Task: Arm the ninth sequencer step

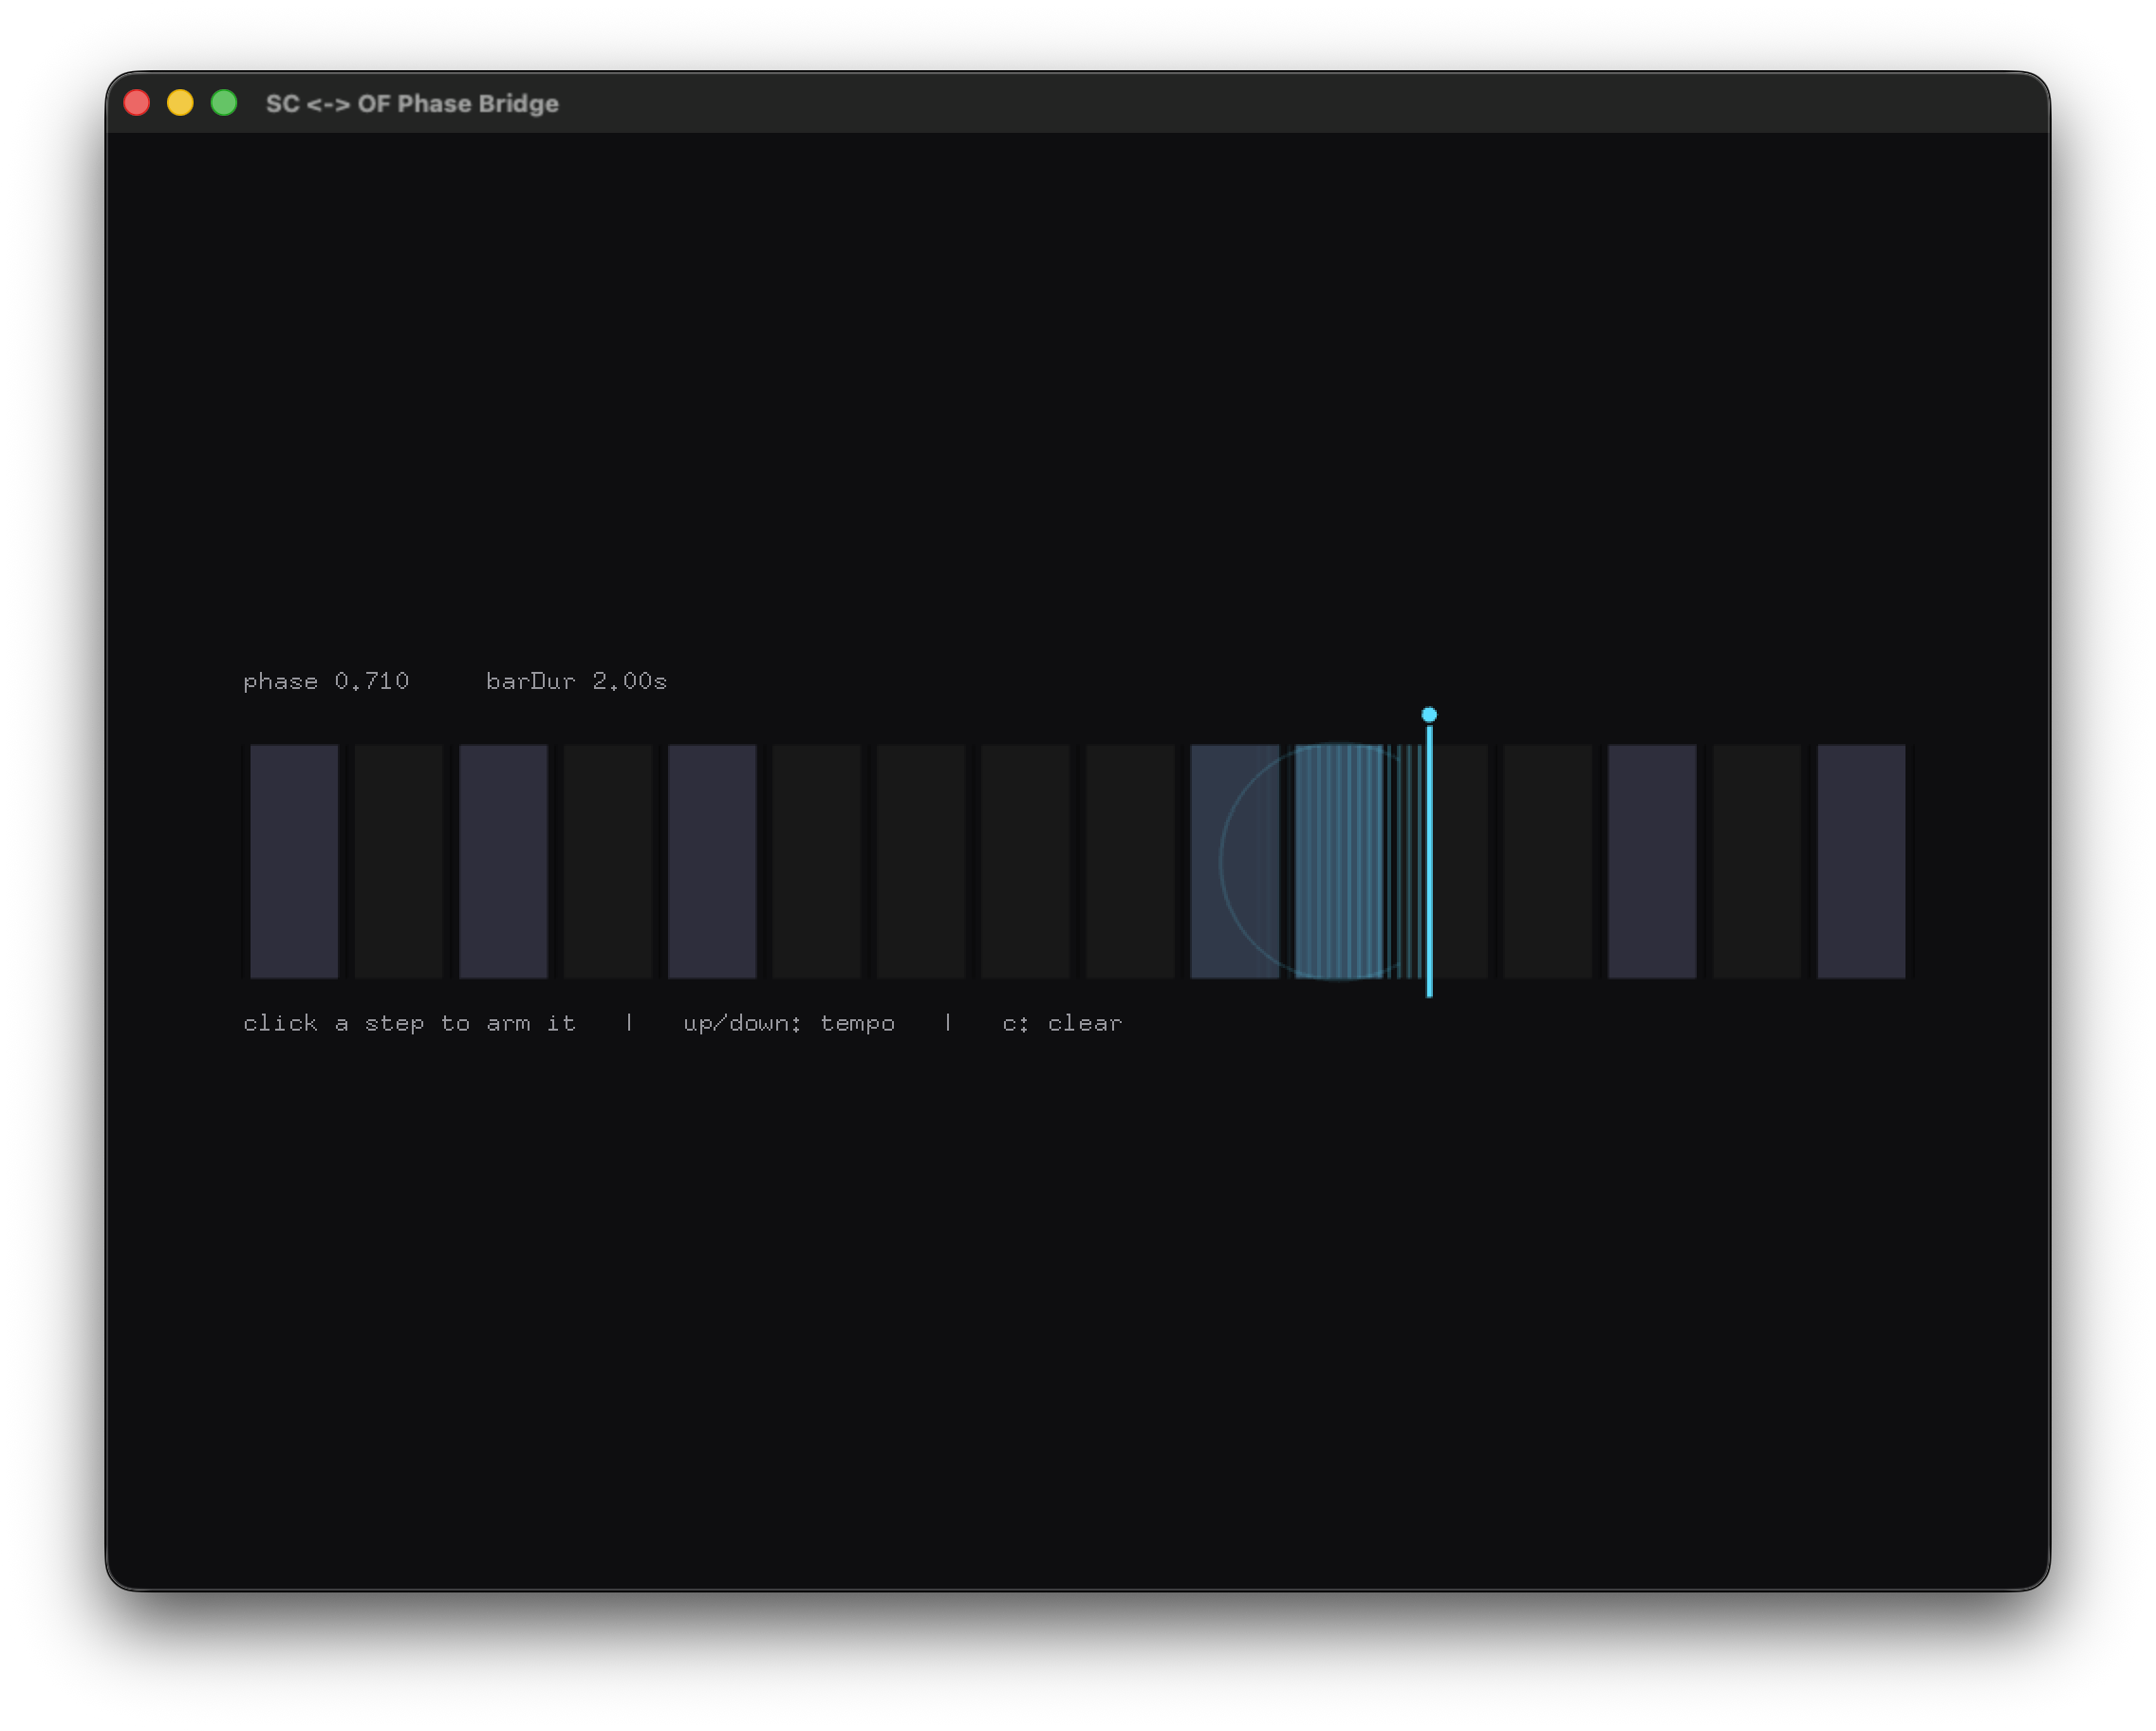Action: coord(1130,861)
